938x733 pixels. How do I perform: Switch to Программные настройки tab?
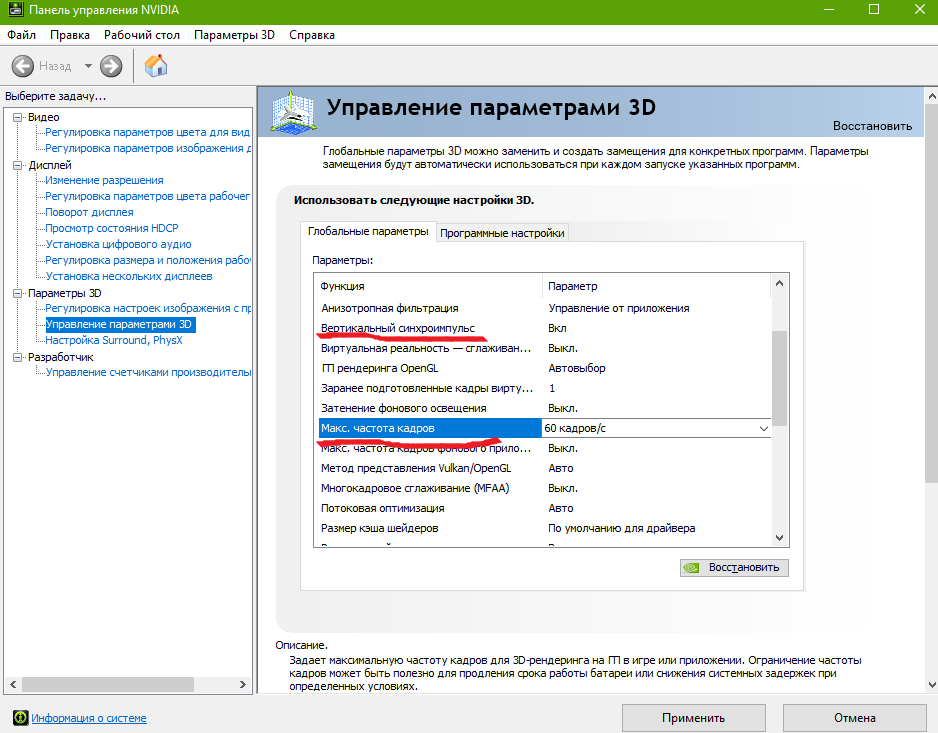(502, 233)
